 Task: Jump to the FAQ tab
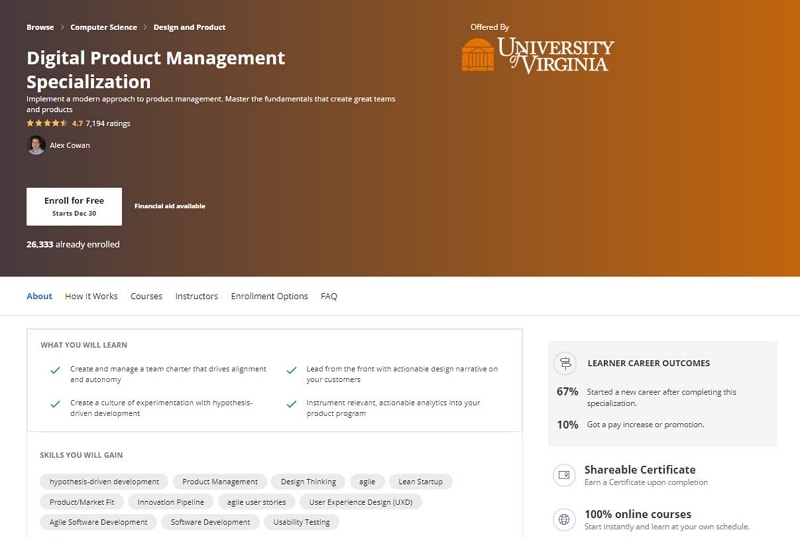pyautogui.click(x=329, y=296)
